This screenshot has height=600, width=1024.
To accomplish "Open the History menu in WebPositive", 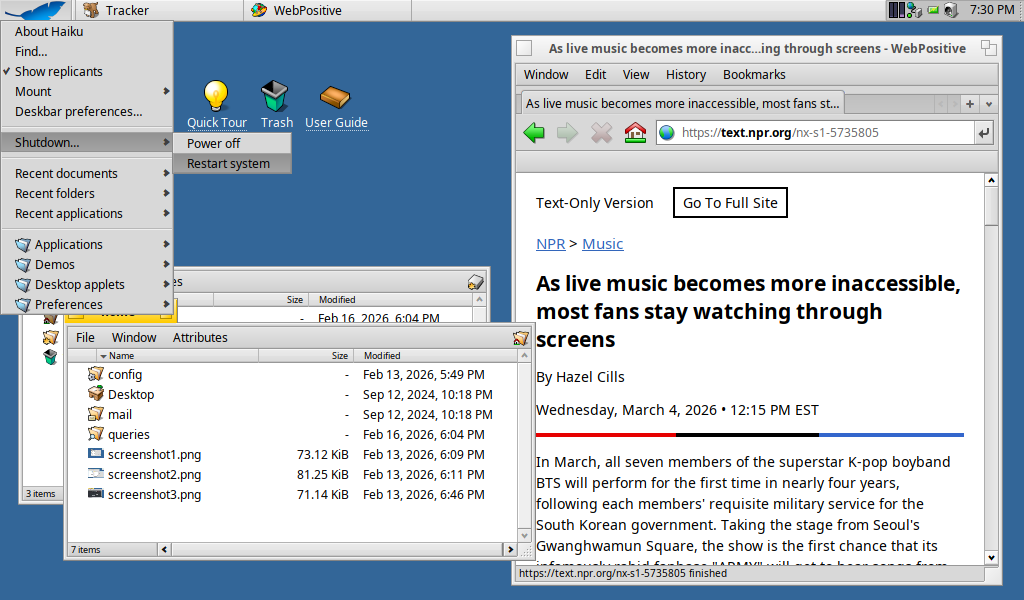I will 686,74.
